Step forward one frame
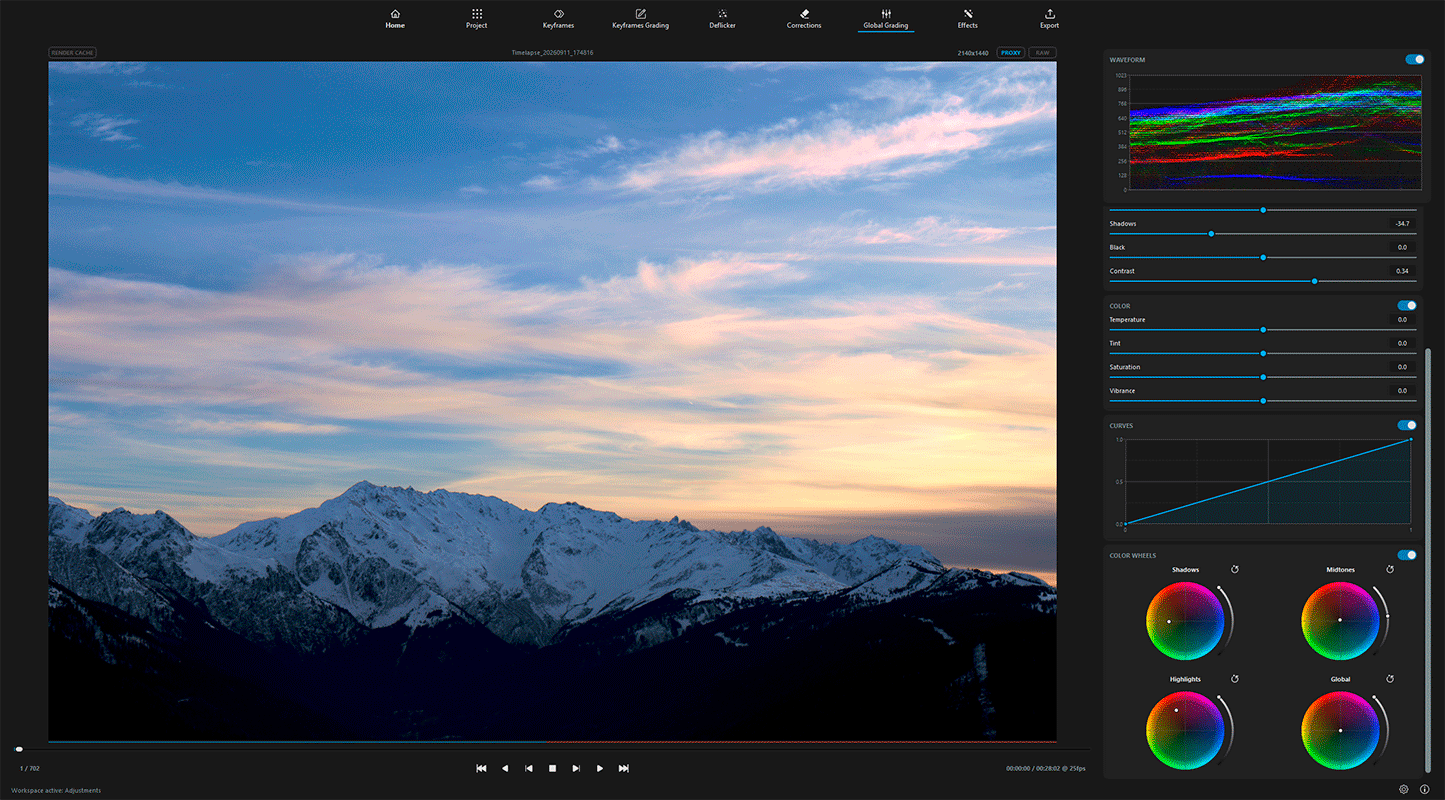The width and height of the screenshot is (1445, 800). (x=576, y=768)
